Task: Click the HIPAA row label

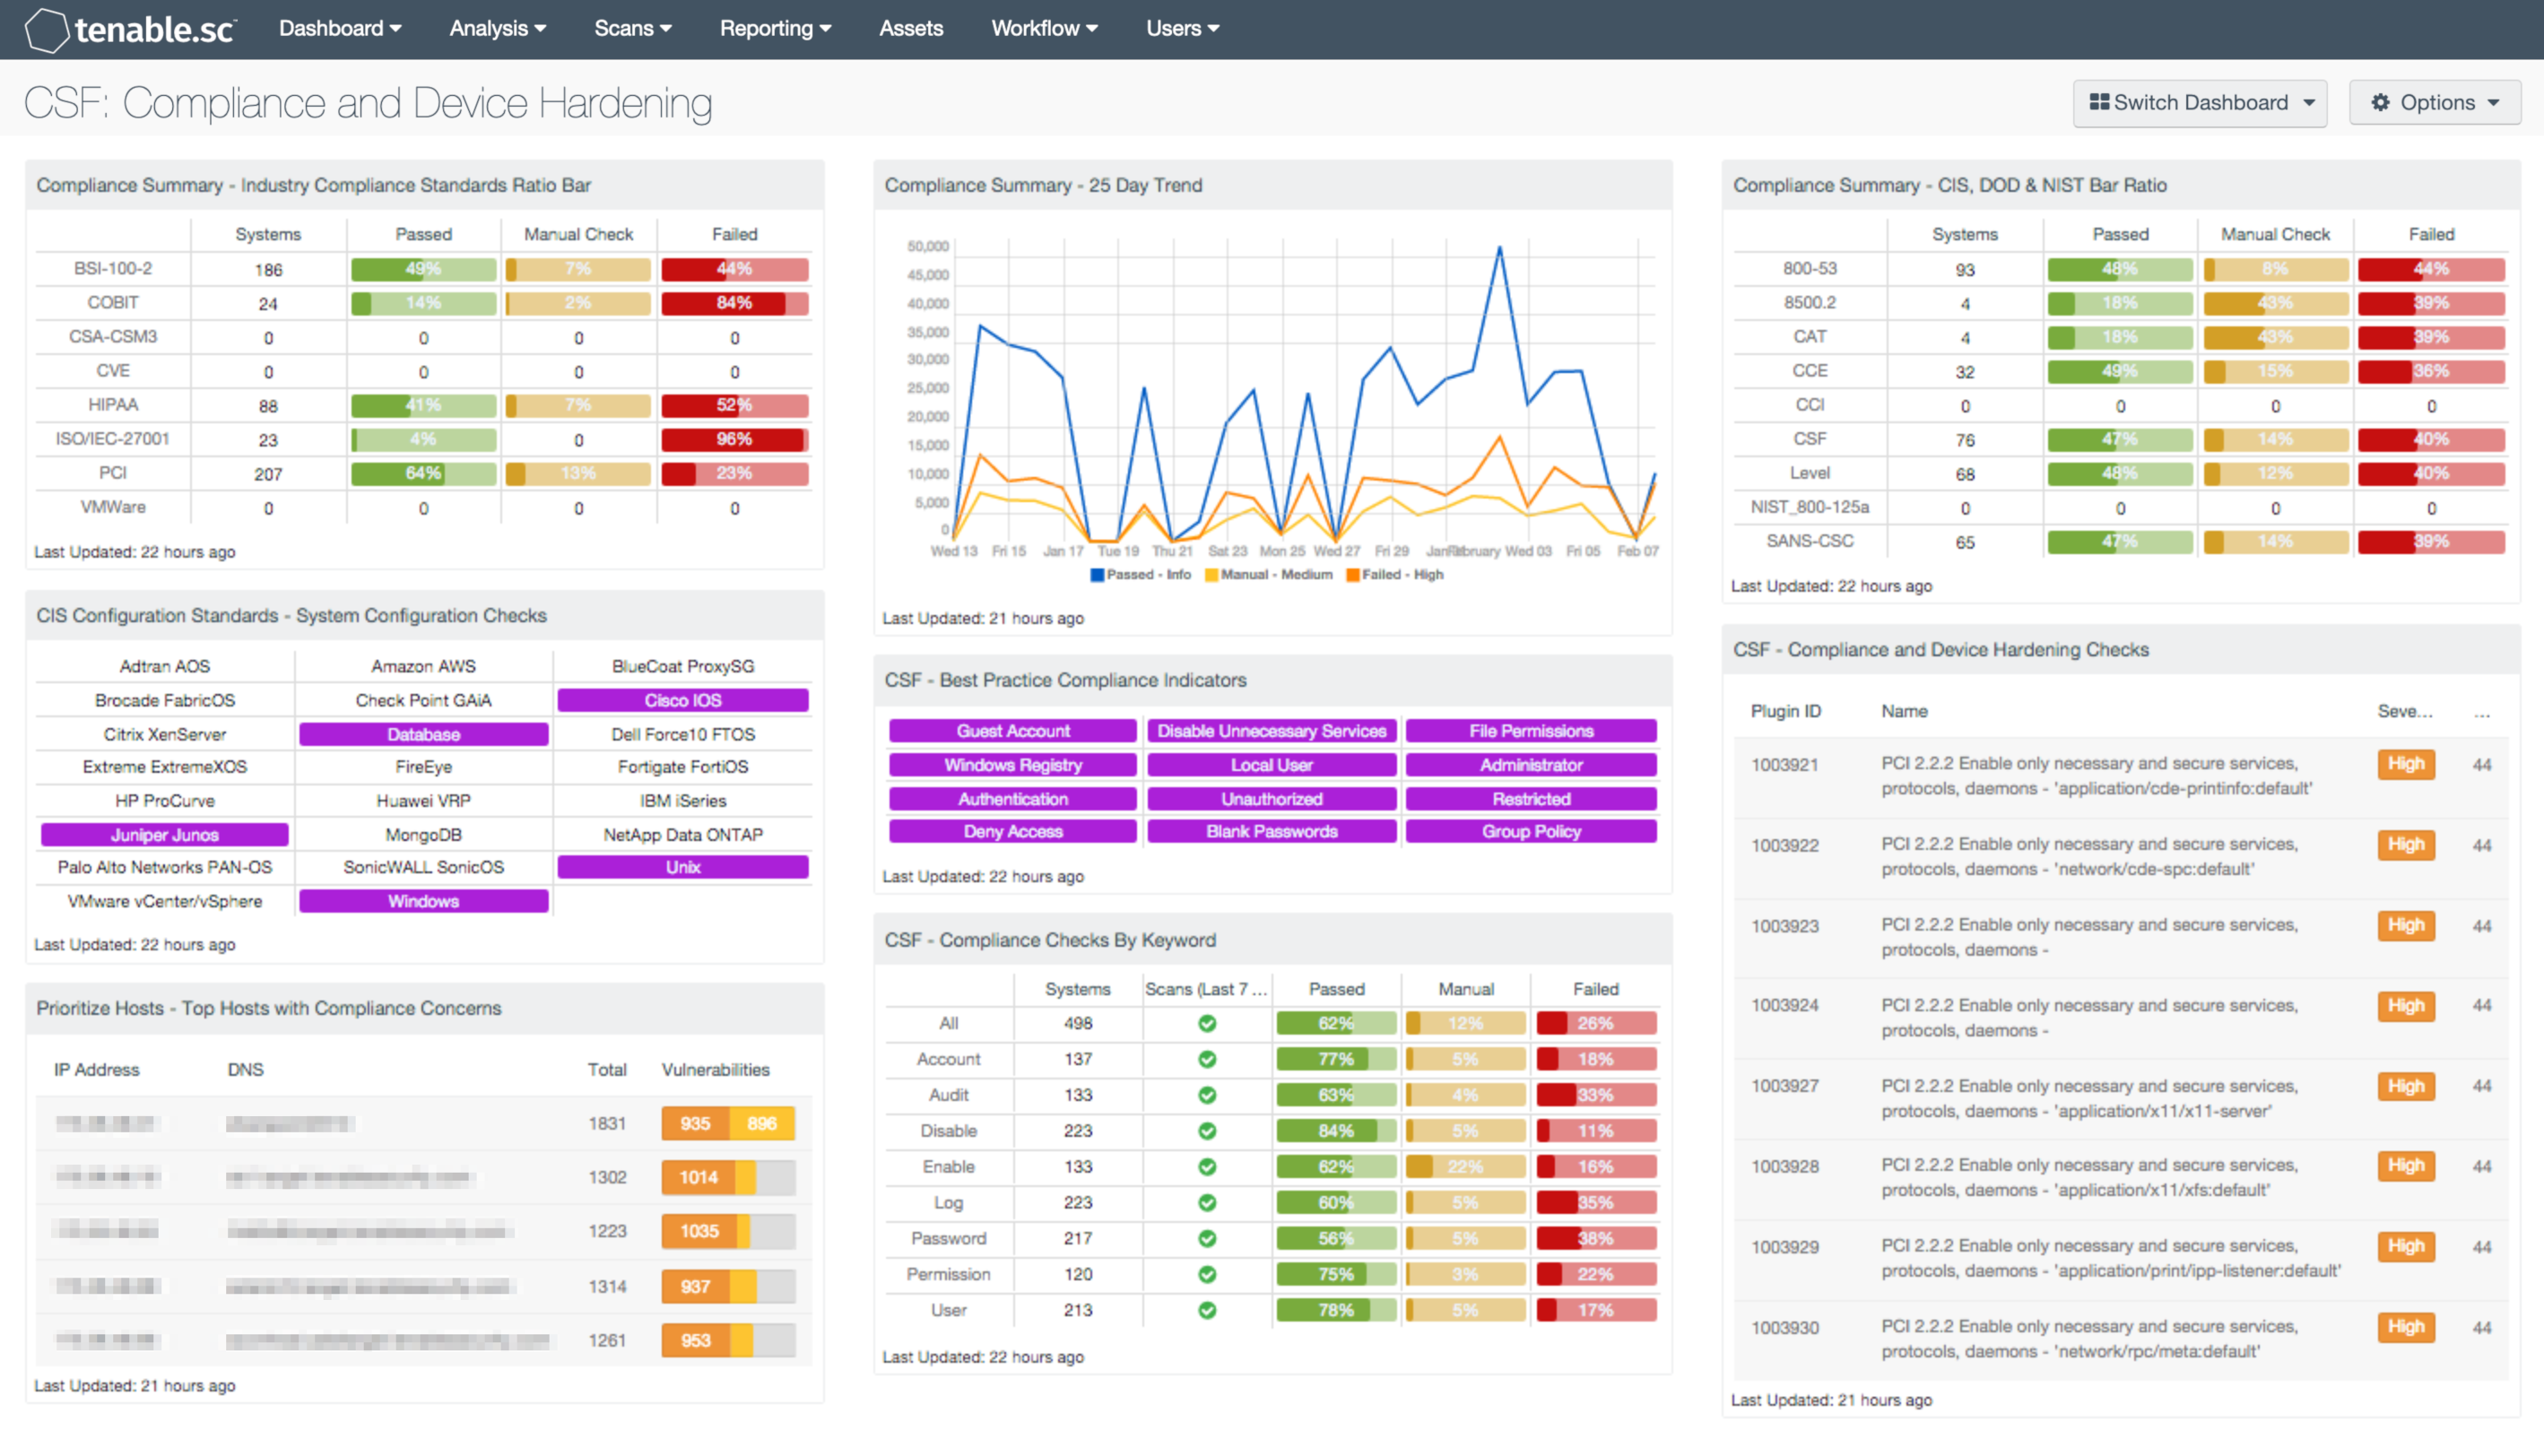Action: (x=113, y=405)
